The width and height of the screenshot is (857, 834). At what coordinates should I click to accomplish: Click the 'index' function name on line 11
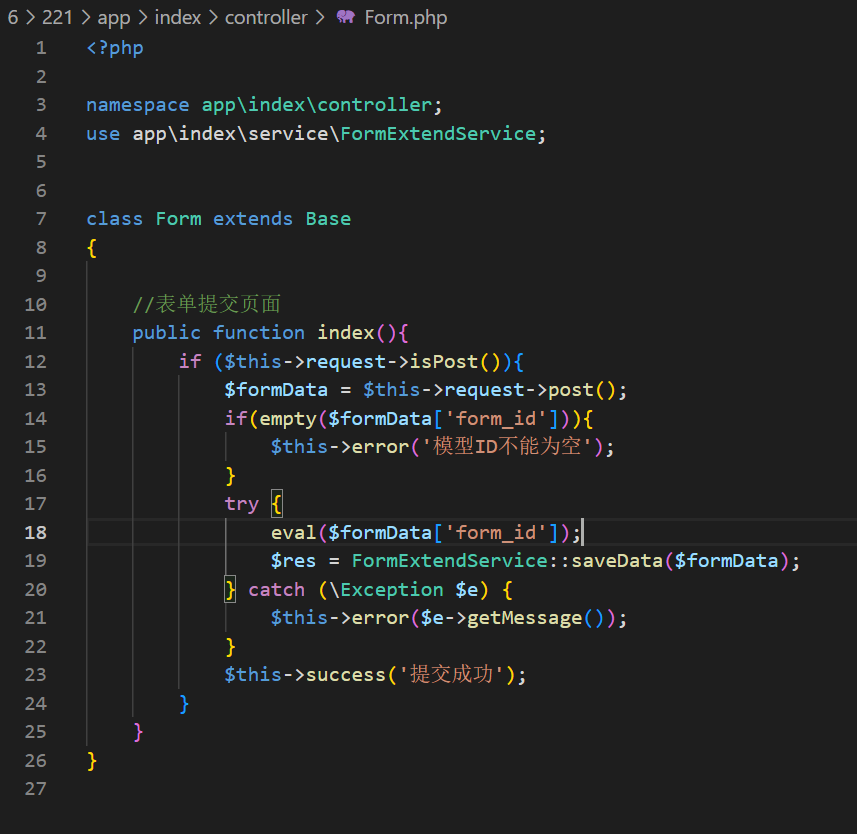[x=345, y=333]
